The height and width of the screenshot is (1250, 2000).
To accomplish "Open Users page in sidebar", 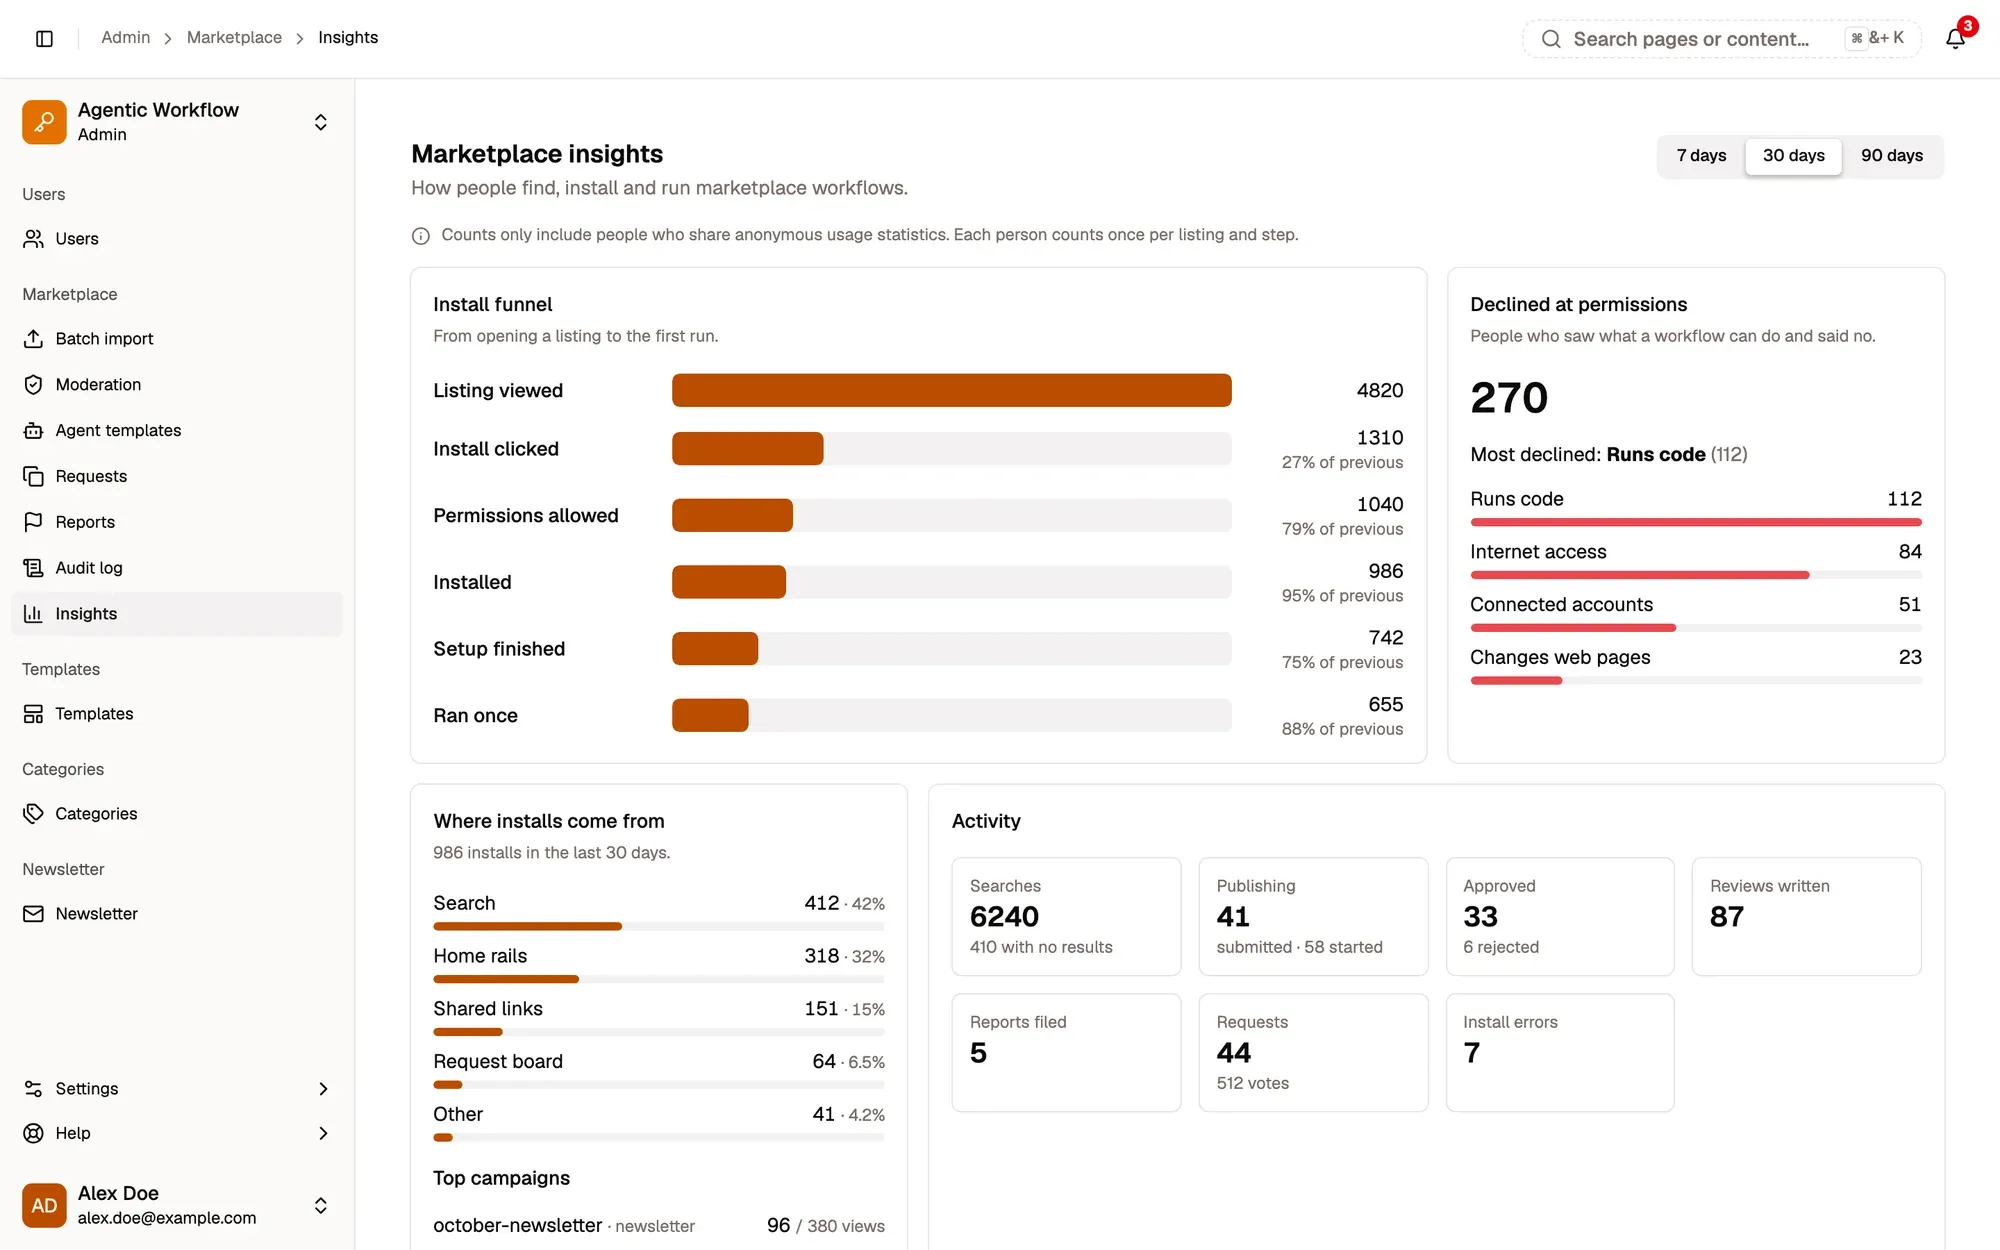I will tap(177, 239).
